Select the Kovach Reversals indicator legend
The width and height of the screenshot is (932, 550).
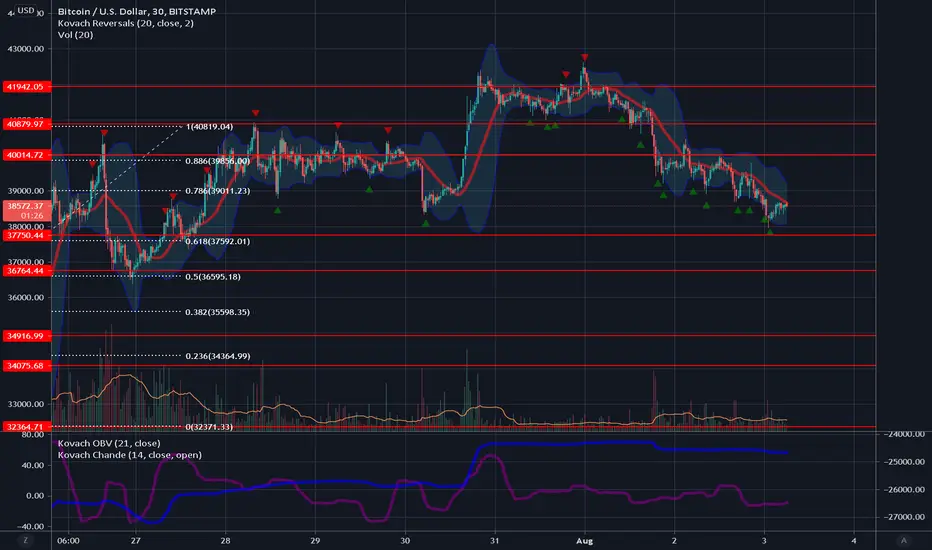coord(125,23)
